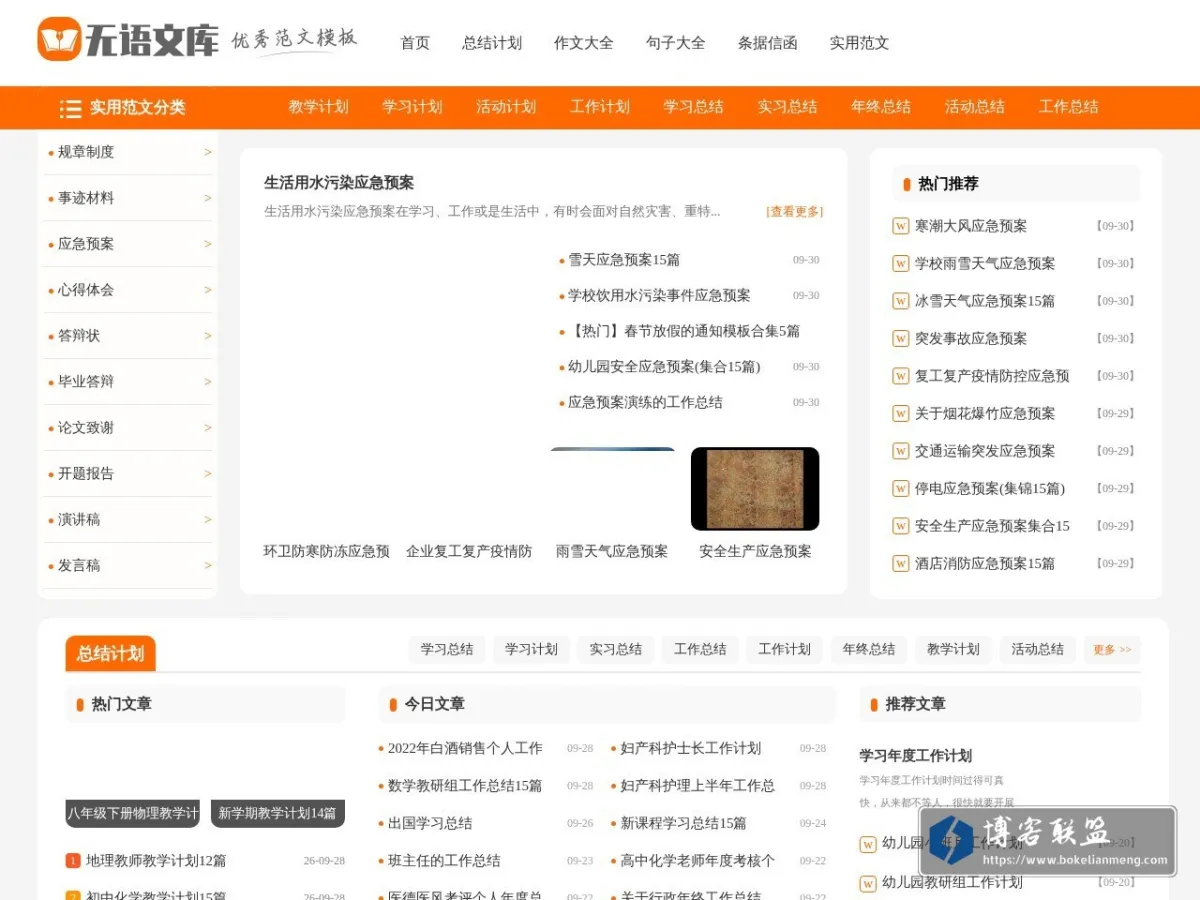The width and height of the screenshot is (1200, 900).
Task: Click the 八年级下册物理教学计 image caption
Action: point(133,813)
